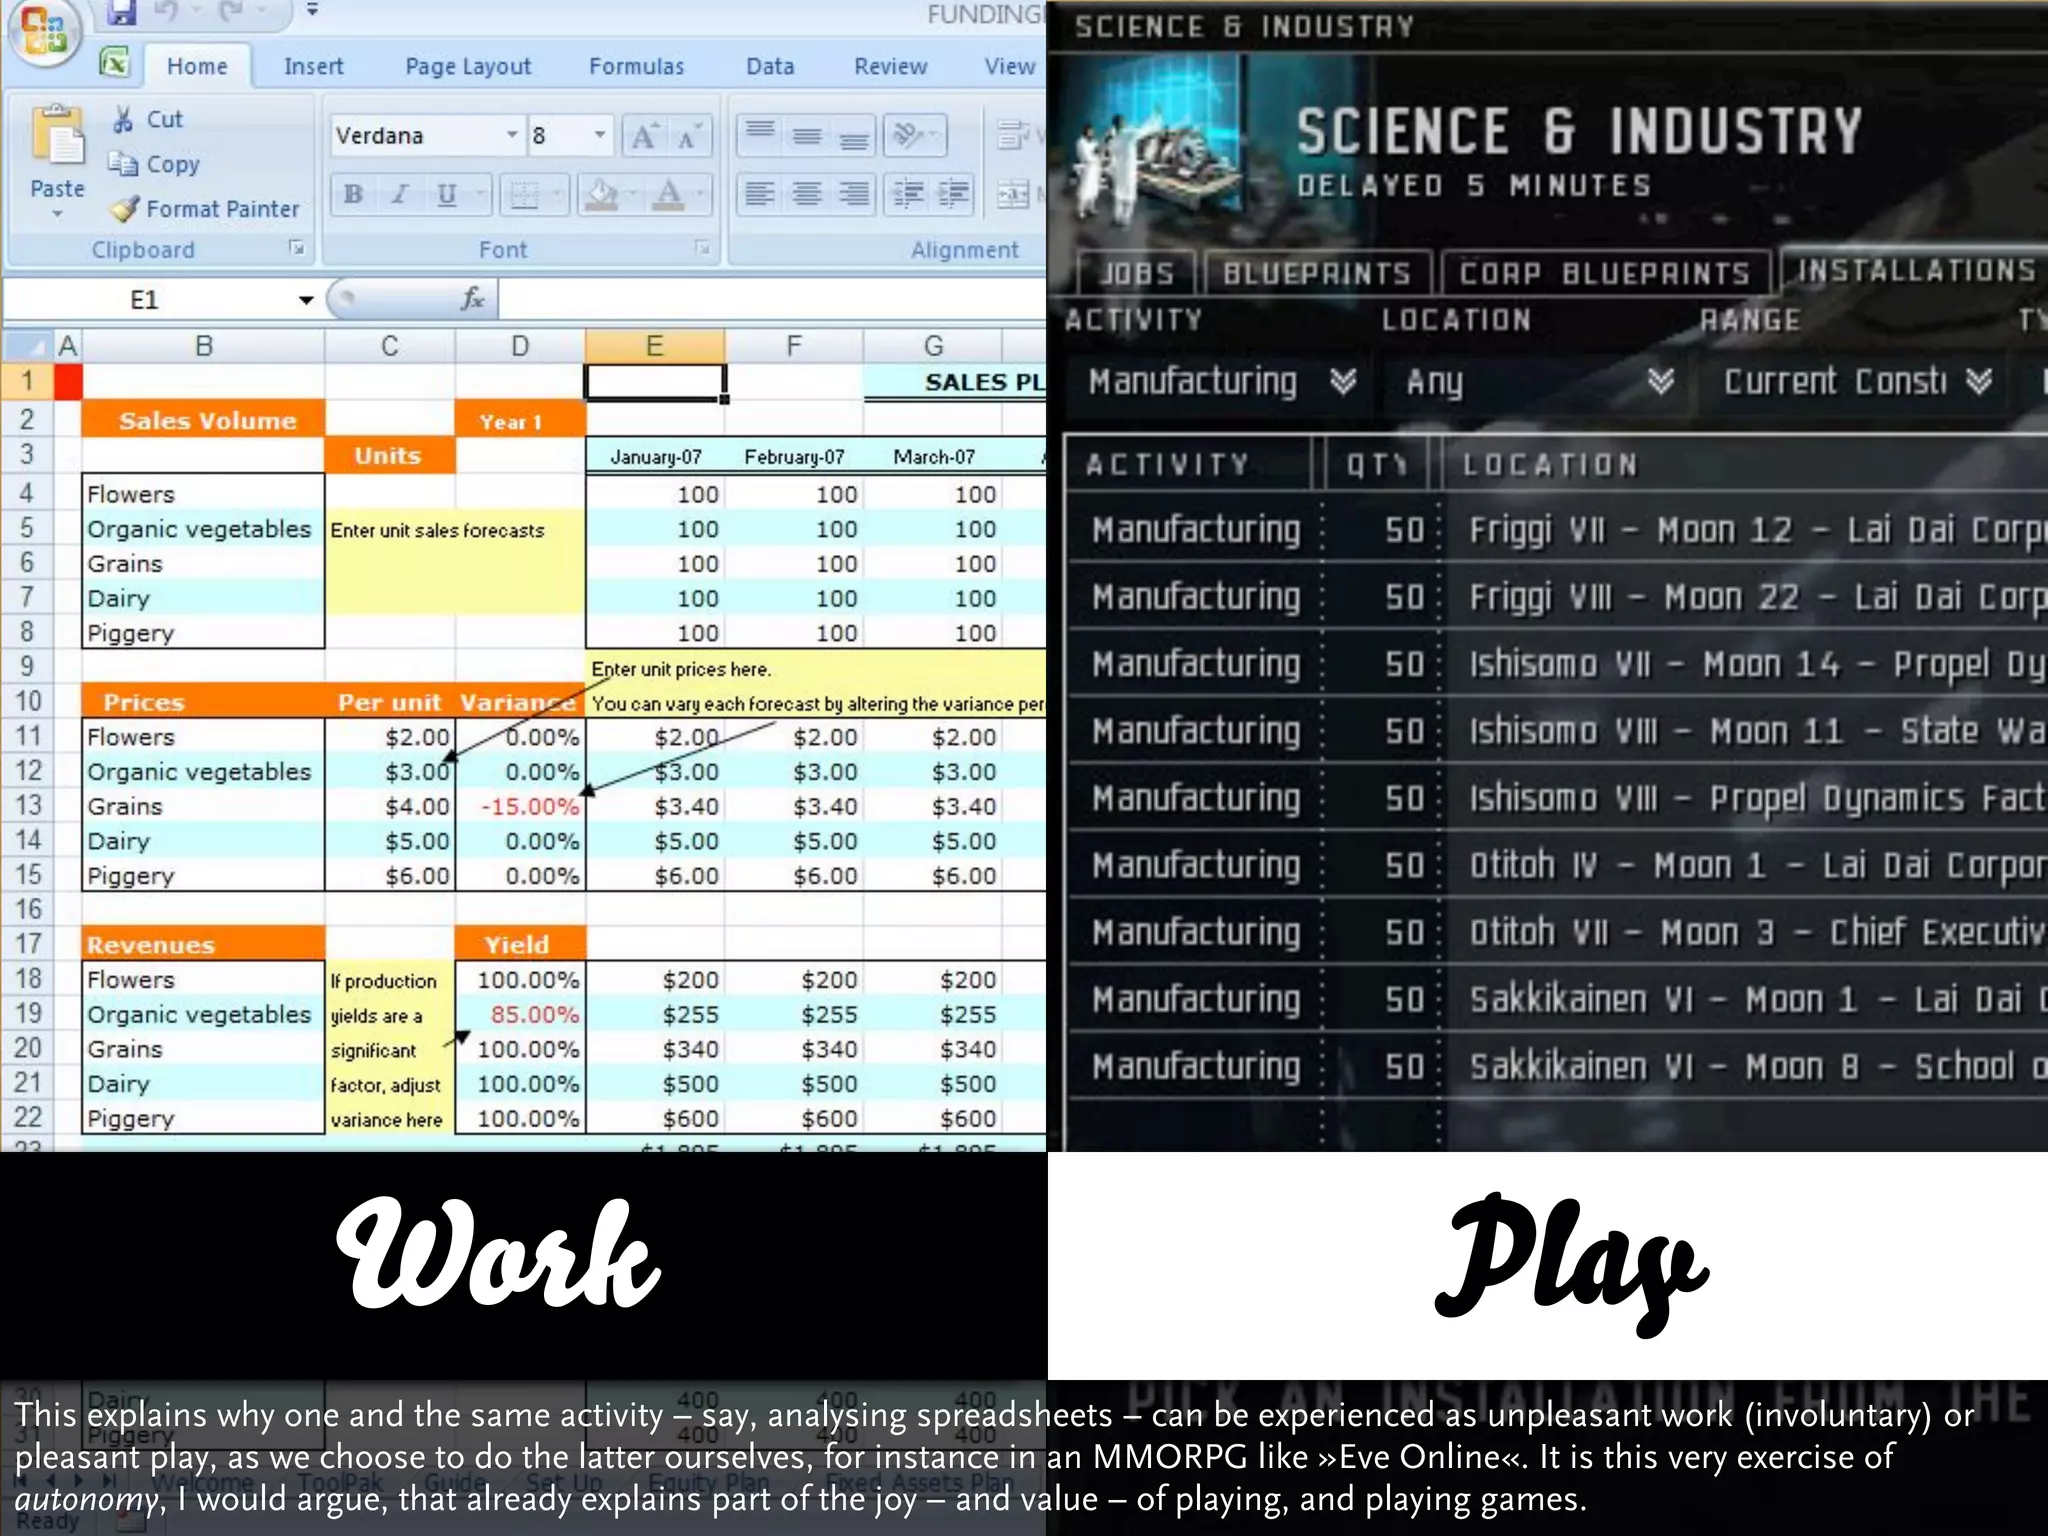Click the Align Text Left icon

click(x=760, y=194)
